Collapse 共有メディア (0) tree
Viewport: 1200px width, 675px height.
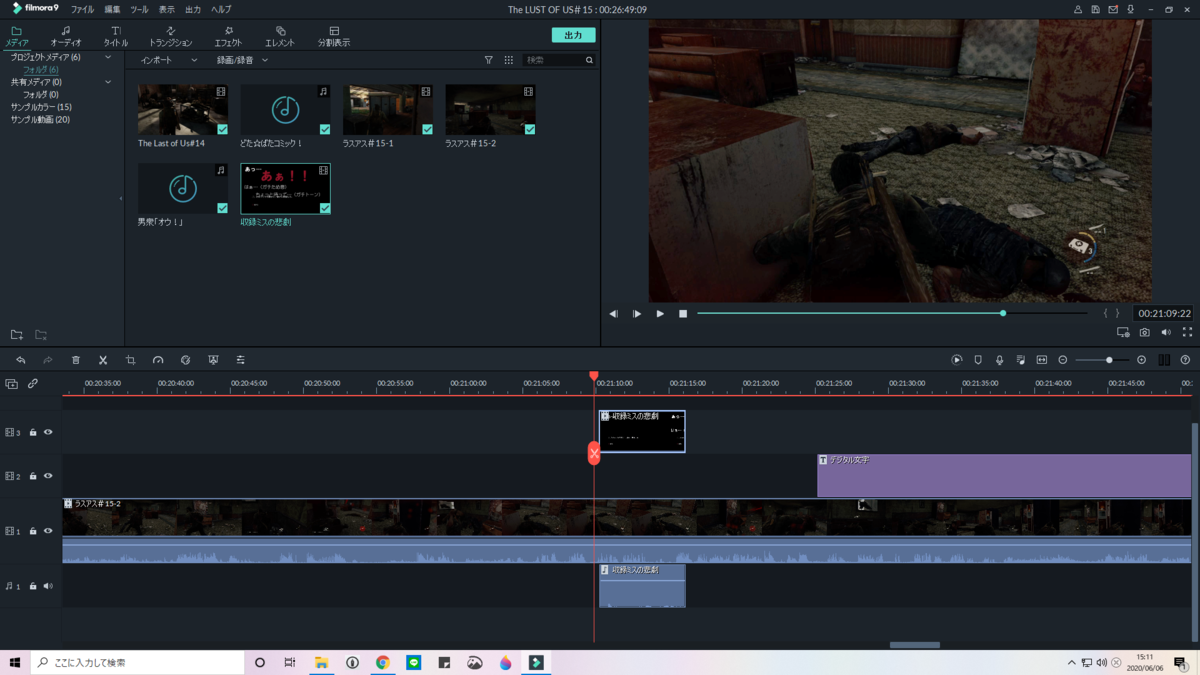pos(108,82)
